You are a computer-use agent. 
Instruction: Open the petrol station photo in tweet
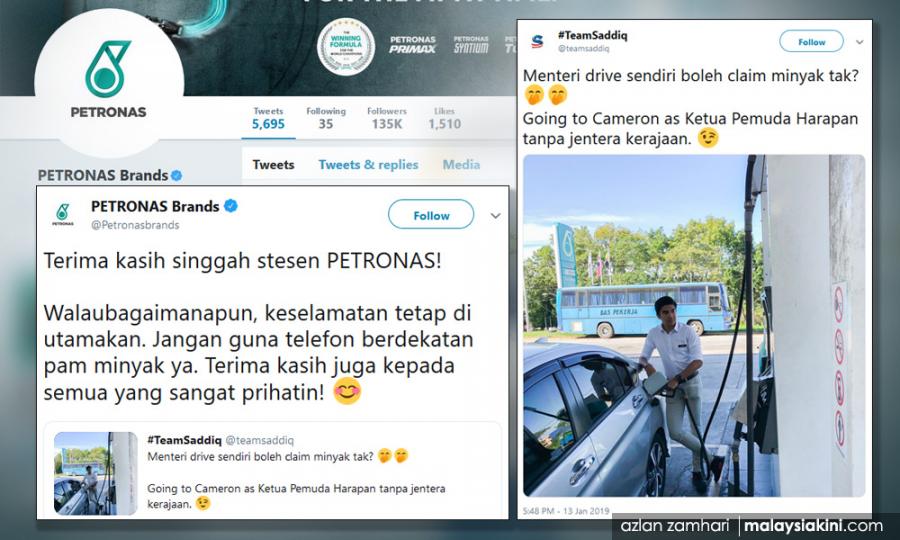[694, 325]
